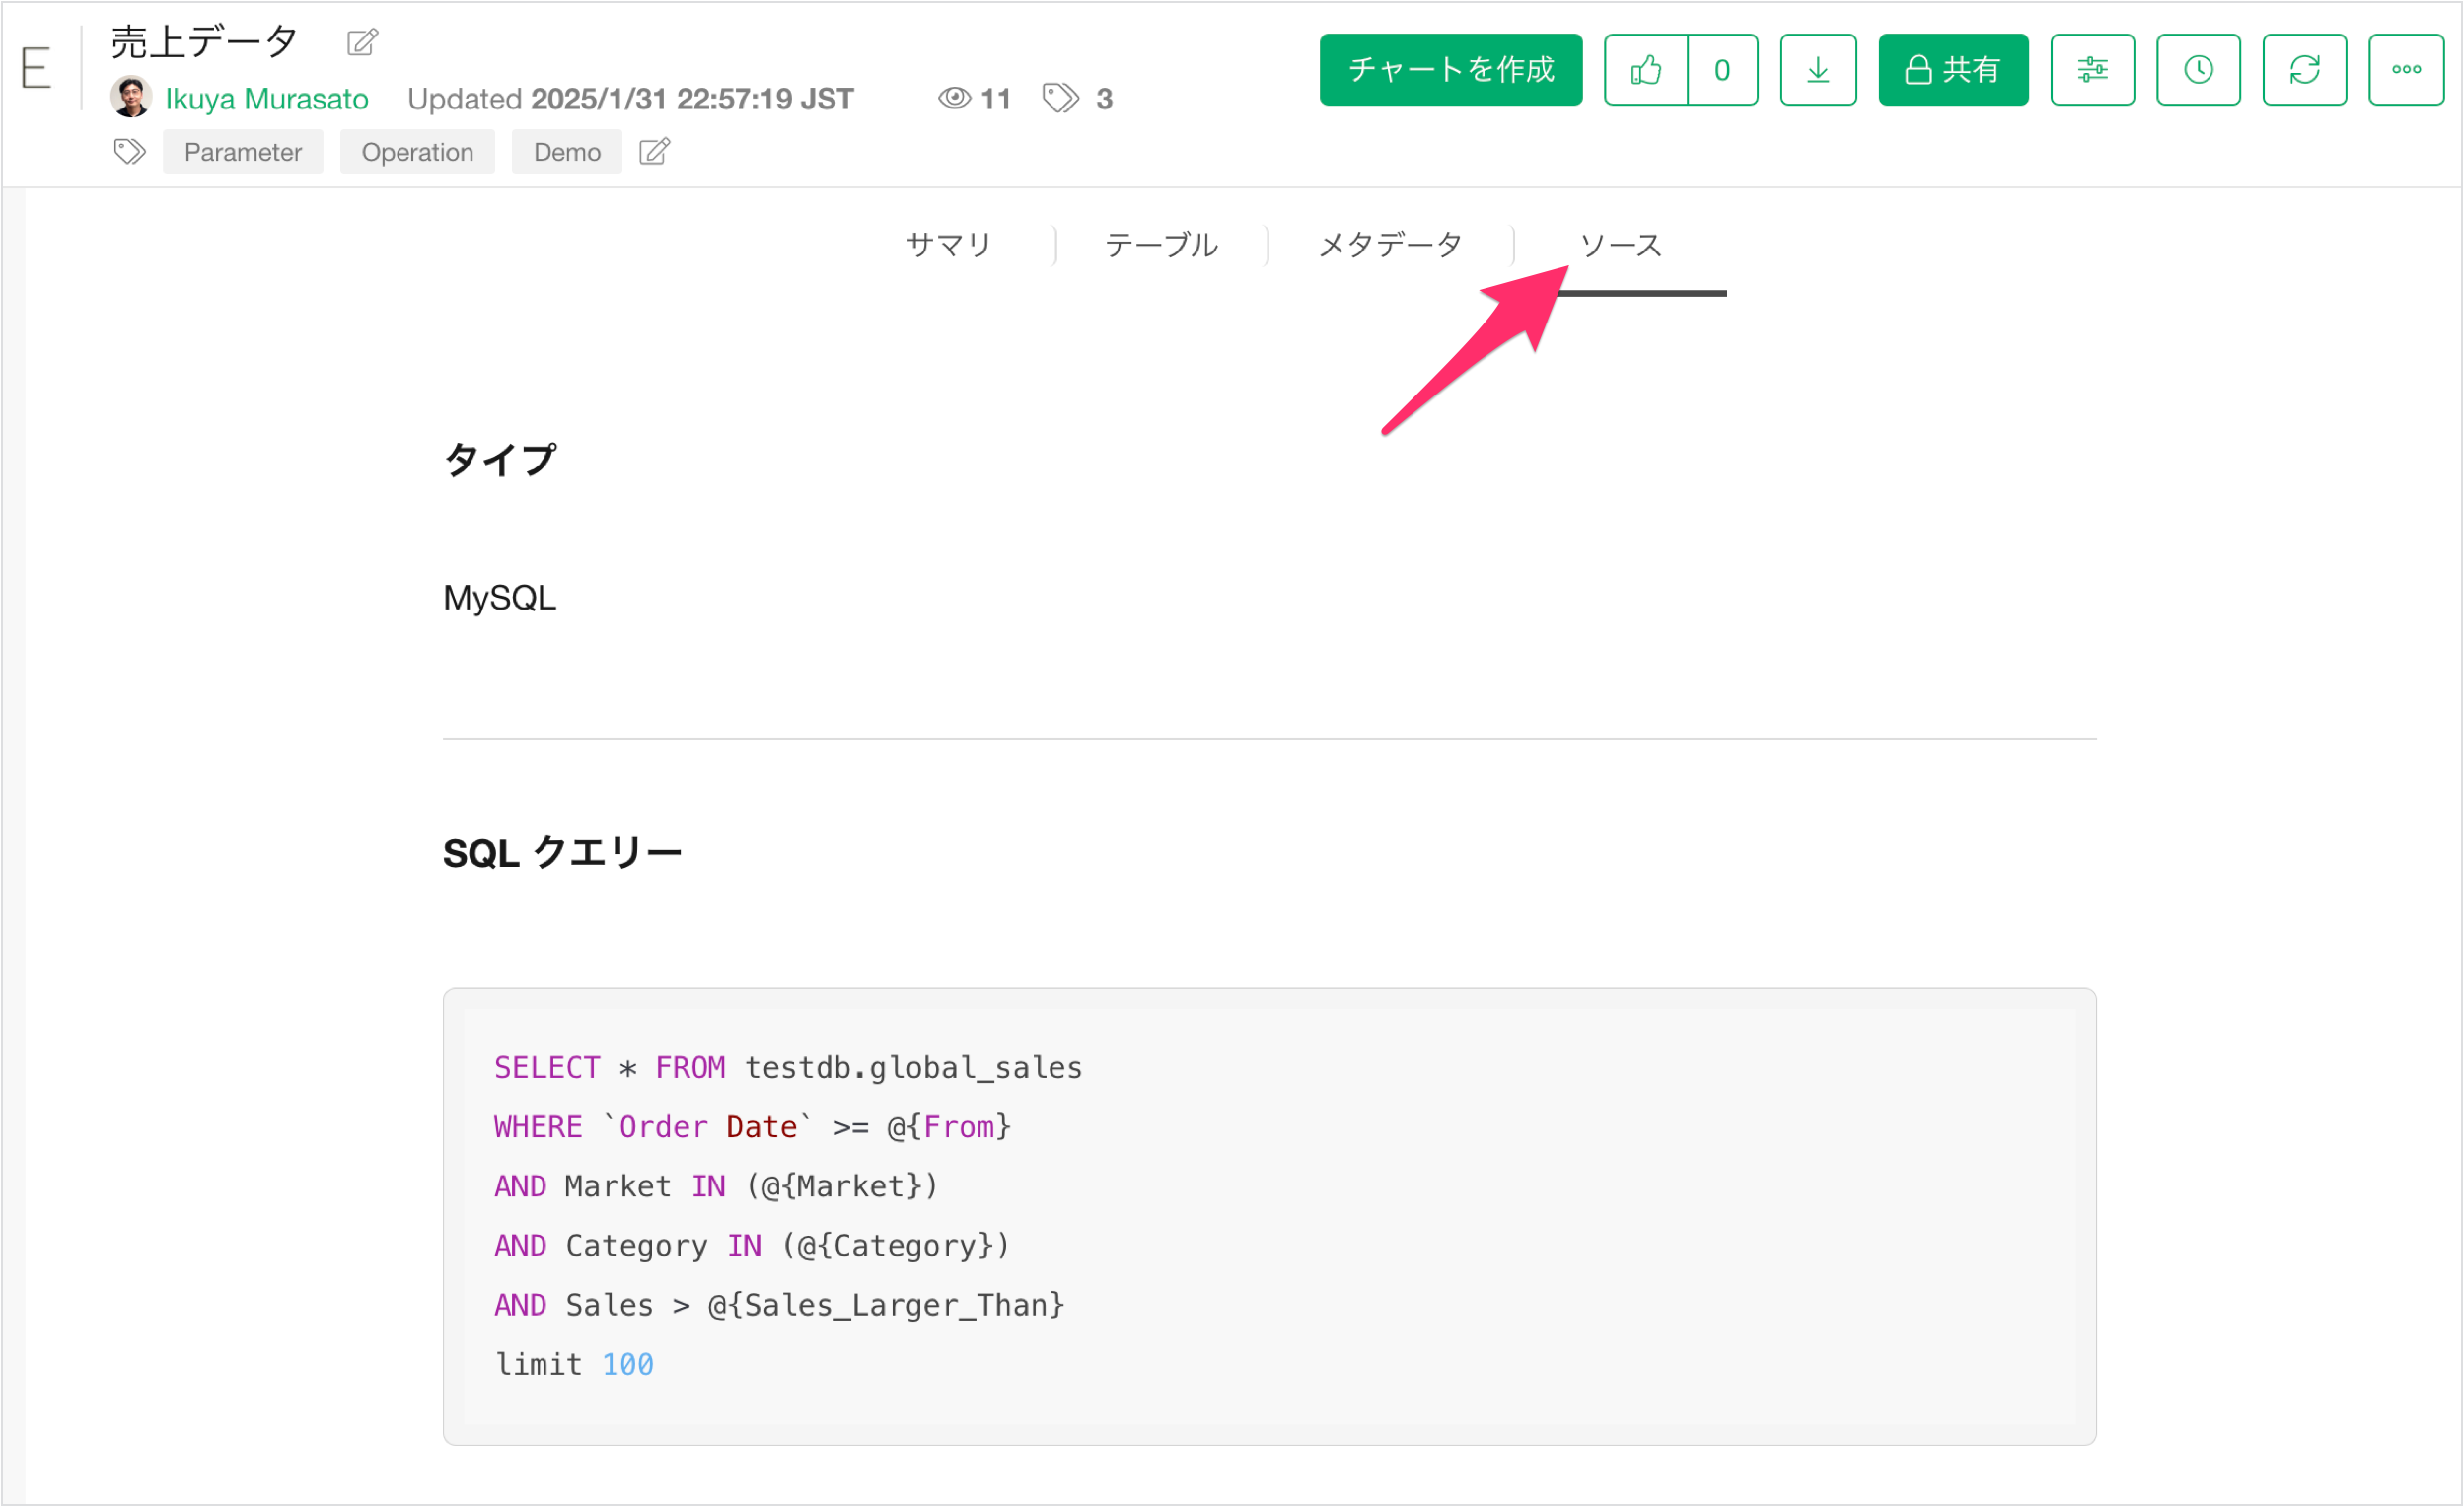Click the E logo at top left
This screenshot has width=2464, height=1507.
tap(36, 69)
